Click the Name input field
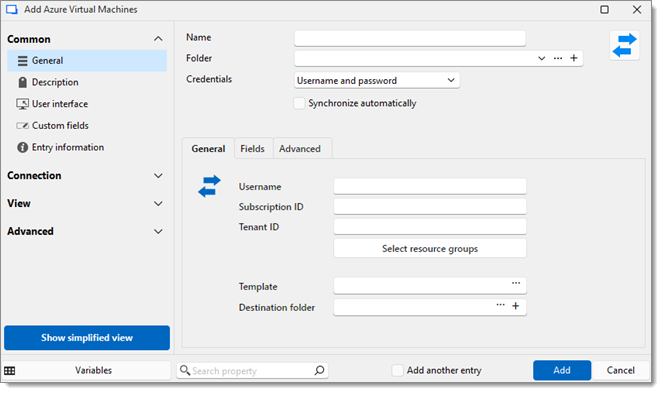 coord(410,38)
